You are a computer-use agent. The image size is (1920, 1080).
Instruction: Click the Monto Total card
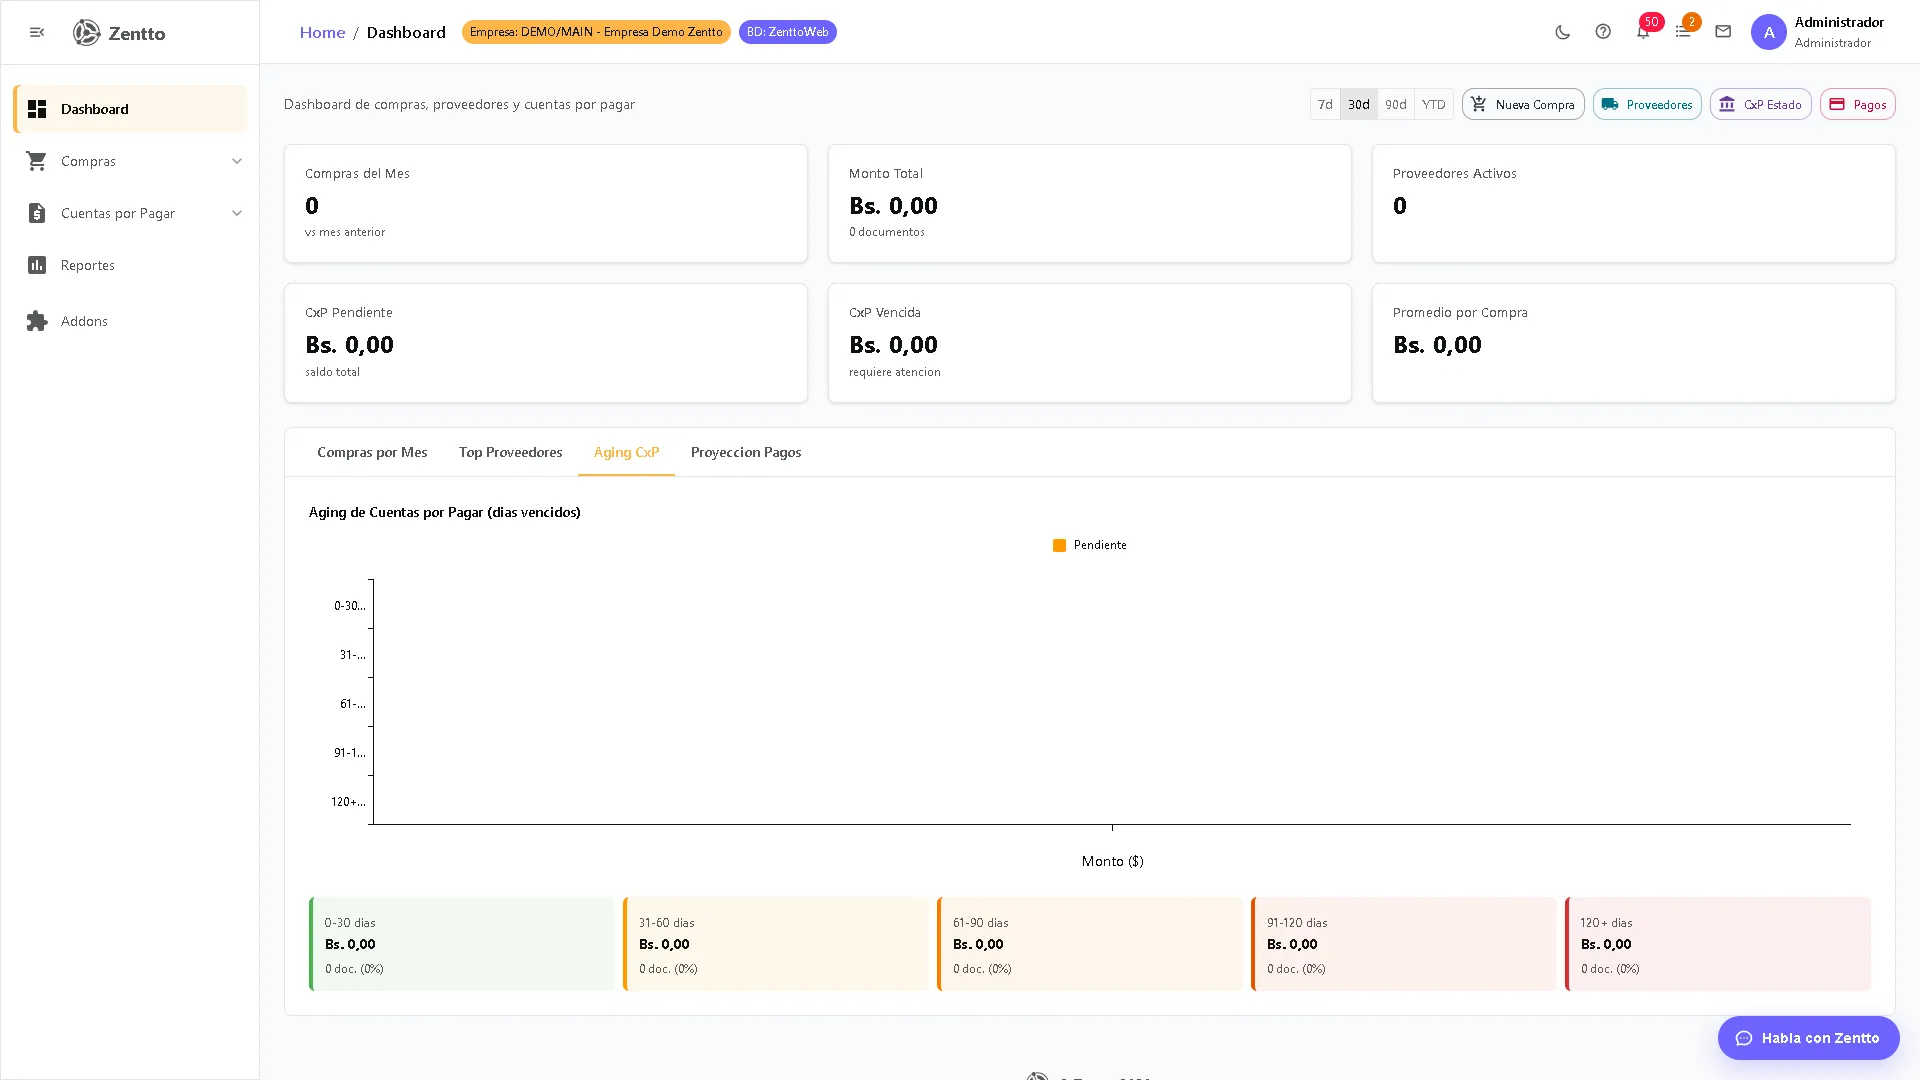coord(1090,204)
